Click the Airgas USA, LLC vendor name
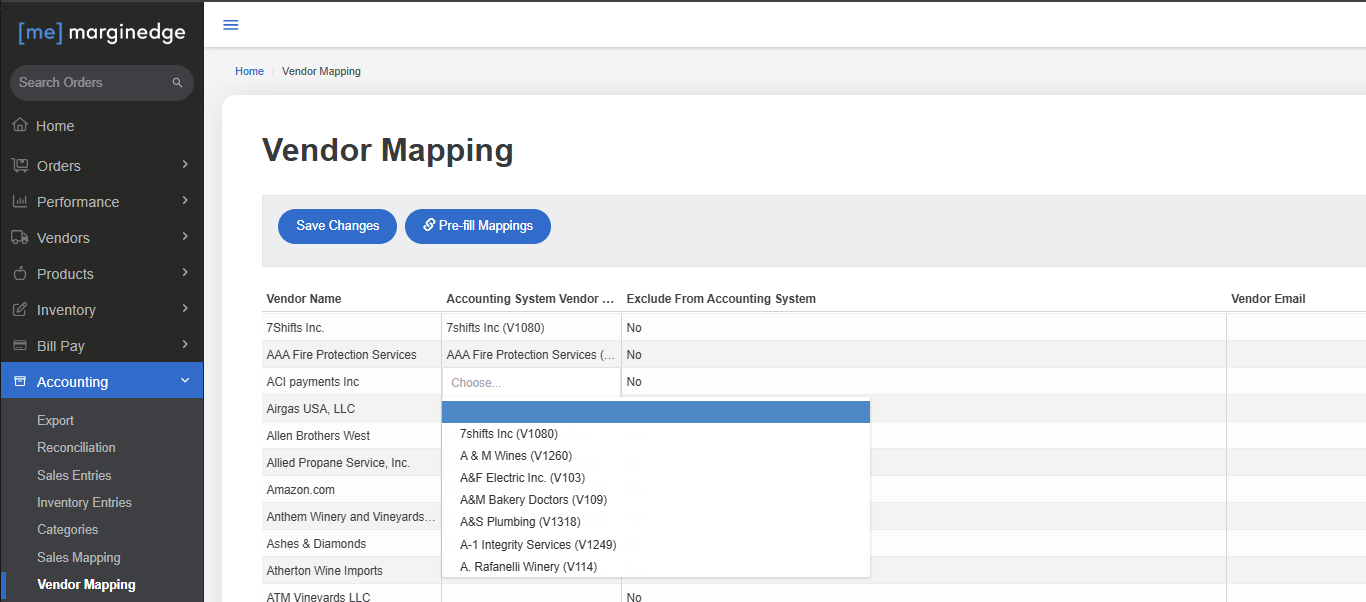Image resolution: width=1366 pixels, height=602 pixels. (311, 409)
